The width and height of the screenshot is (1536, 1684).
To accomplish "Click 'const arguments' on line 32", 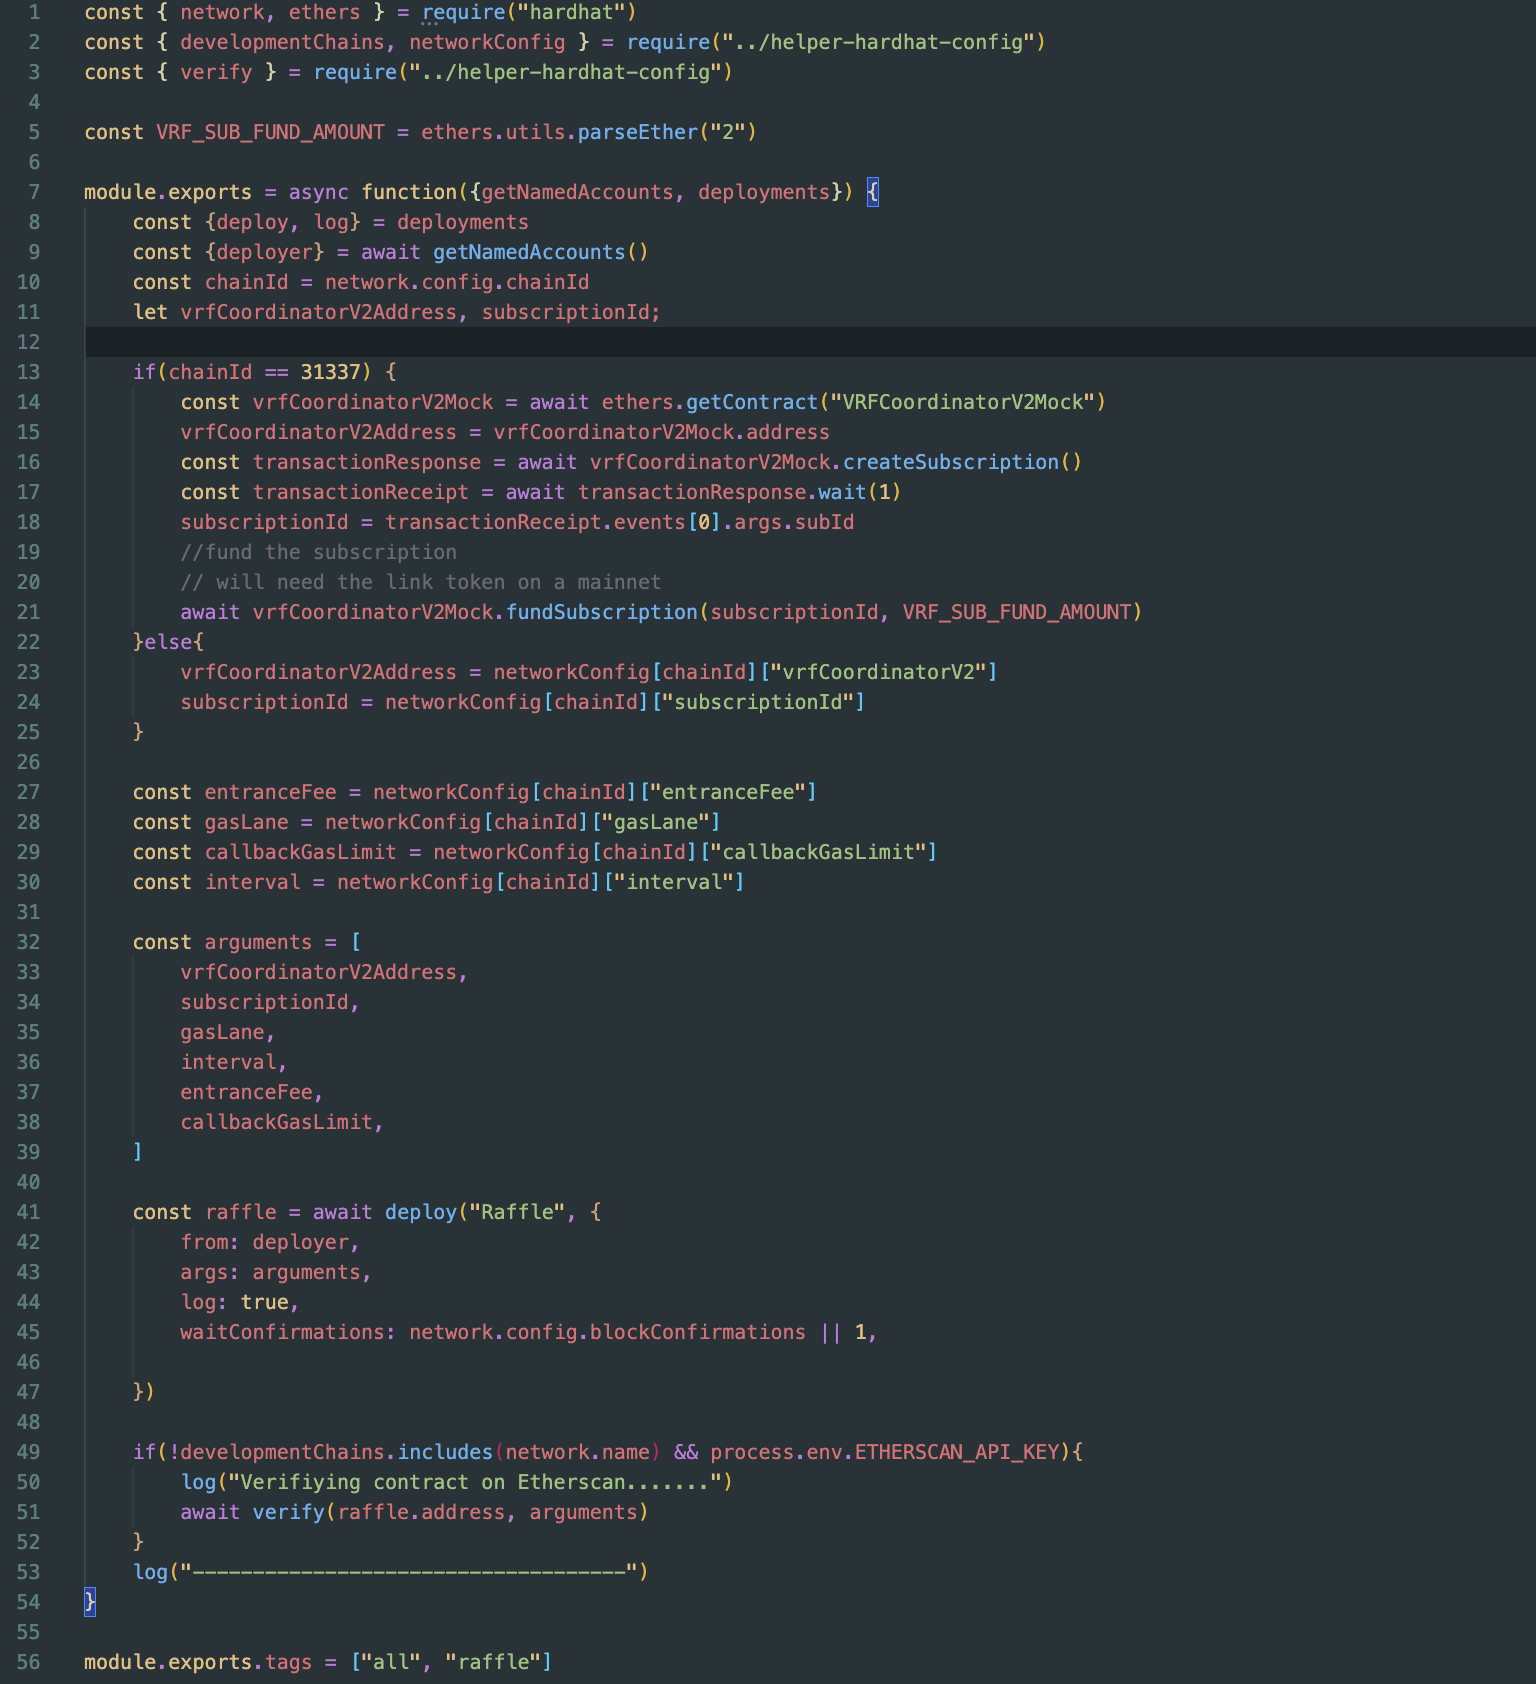I will tap(222, 942).
